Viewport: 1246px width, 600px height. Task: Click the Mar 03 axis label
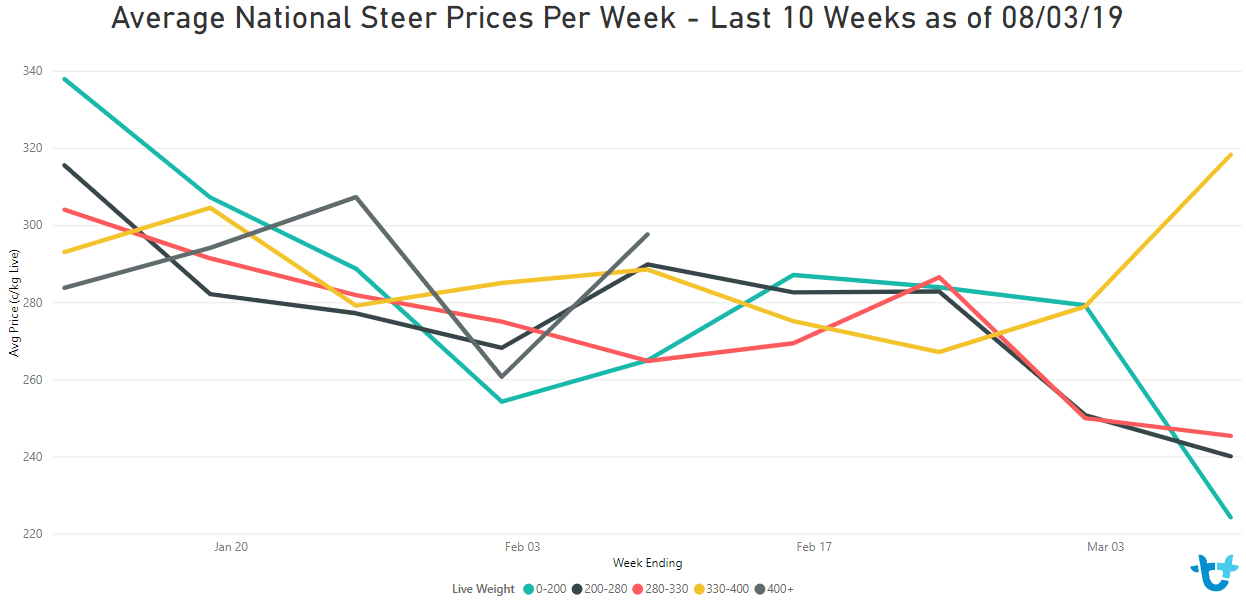pos(1105,547)
